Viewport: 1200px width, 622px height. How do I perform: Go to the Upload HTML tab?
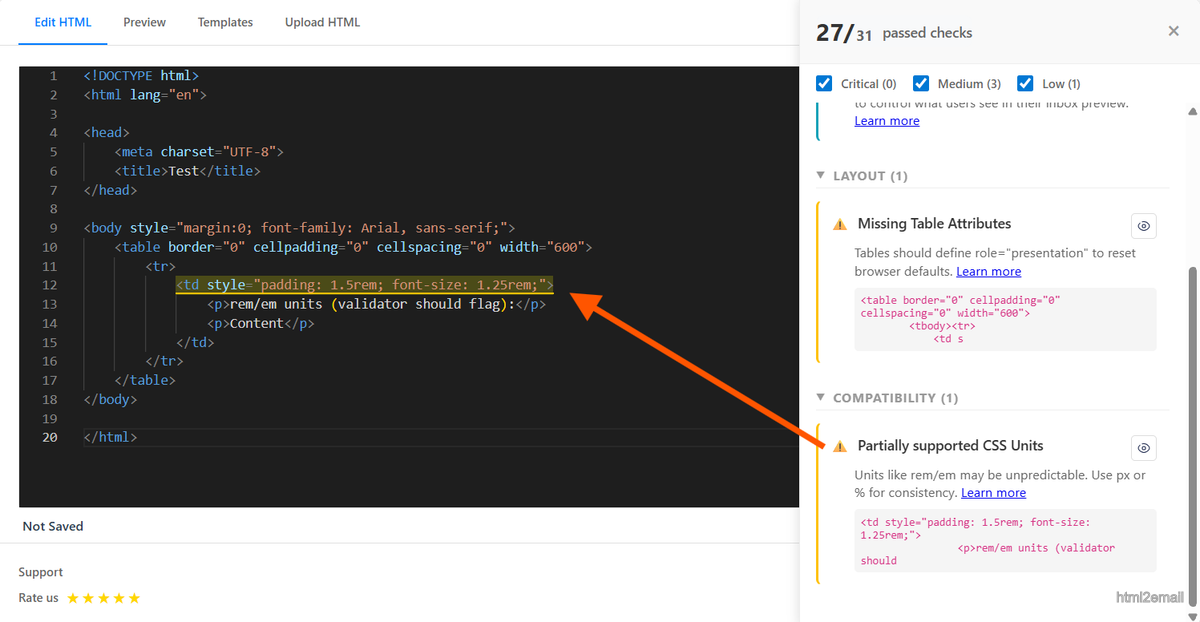coord(322,21)
